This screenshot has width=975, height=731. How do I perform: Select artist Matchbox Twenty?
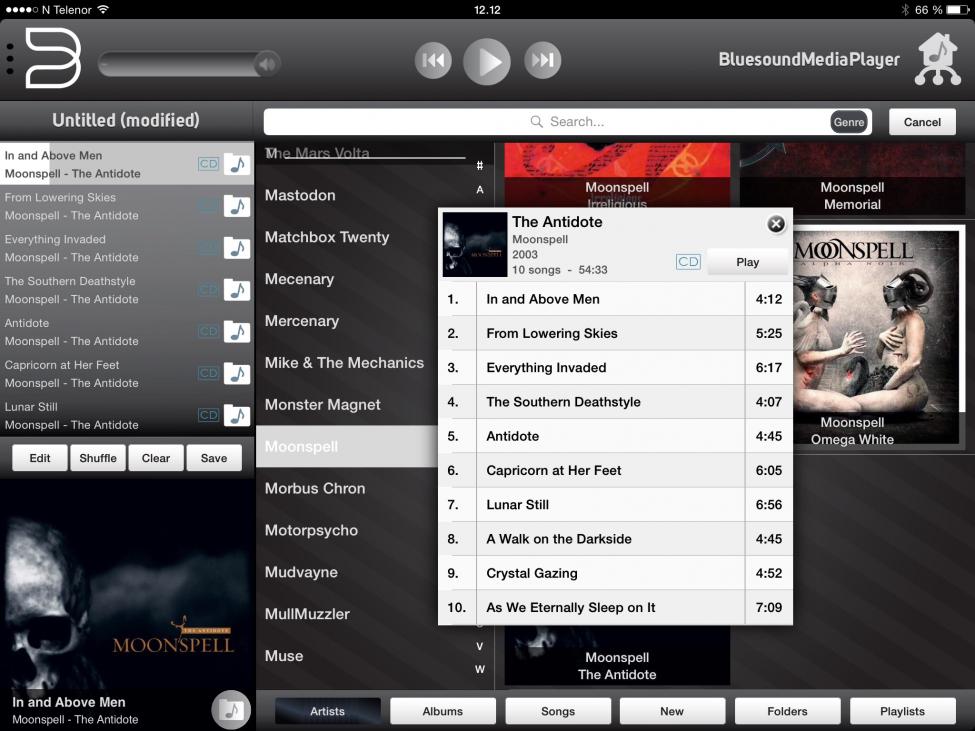pyautogui.click(x=327, y=237)
